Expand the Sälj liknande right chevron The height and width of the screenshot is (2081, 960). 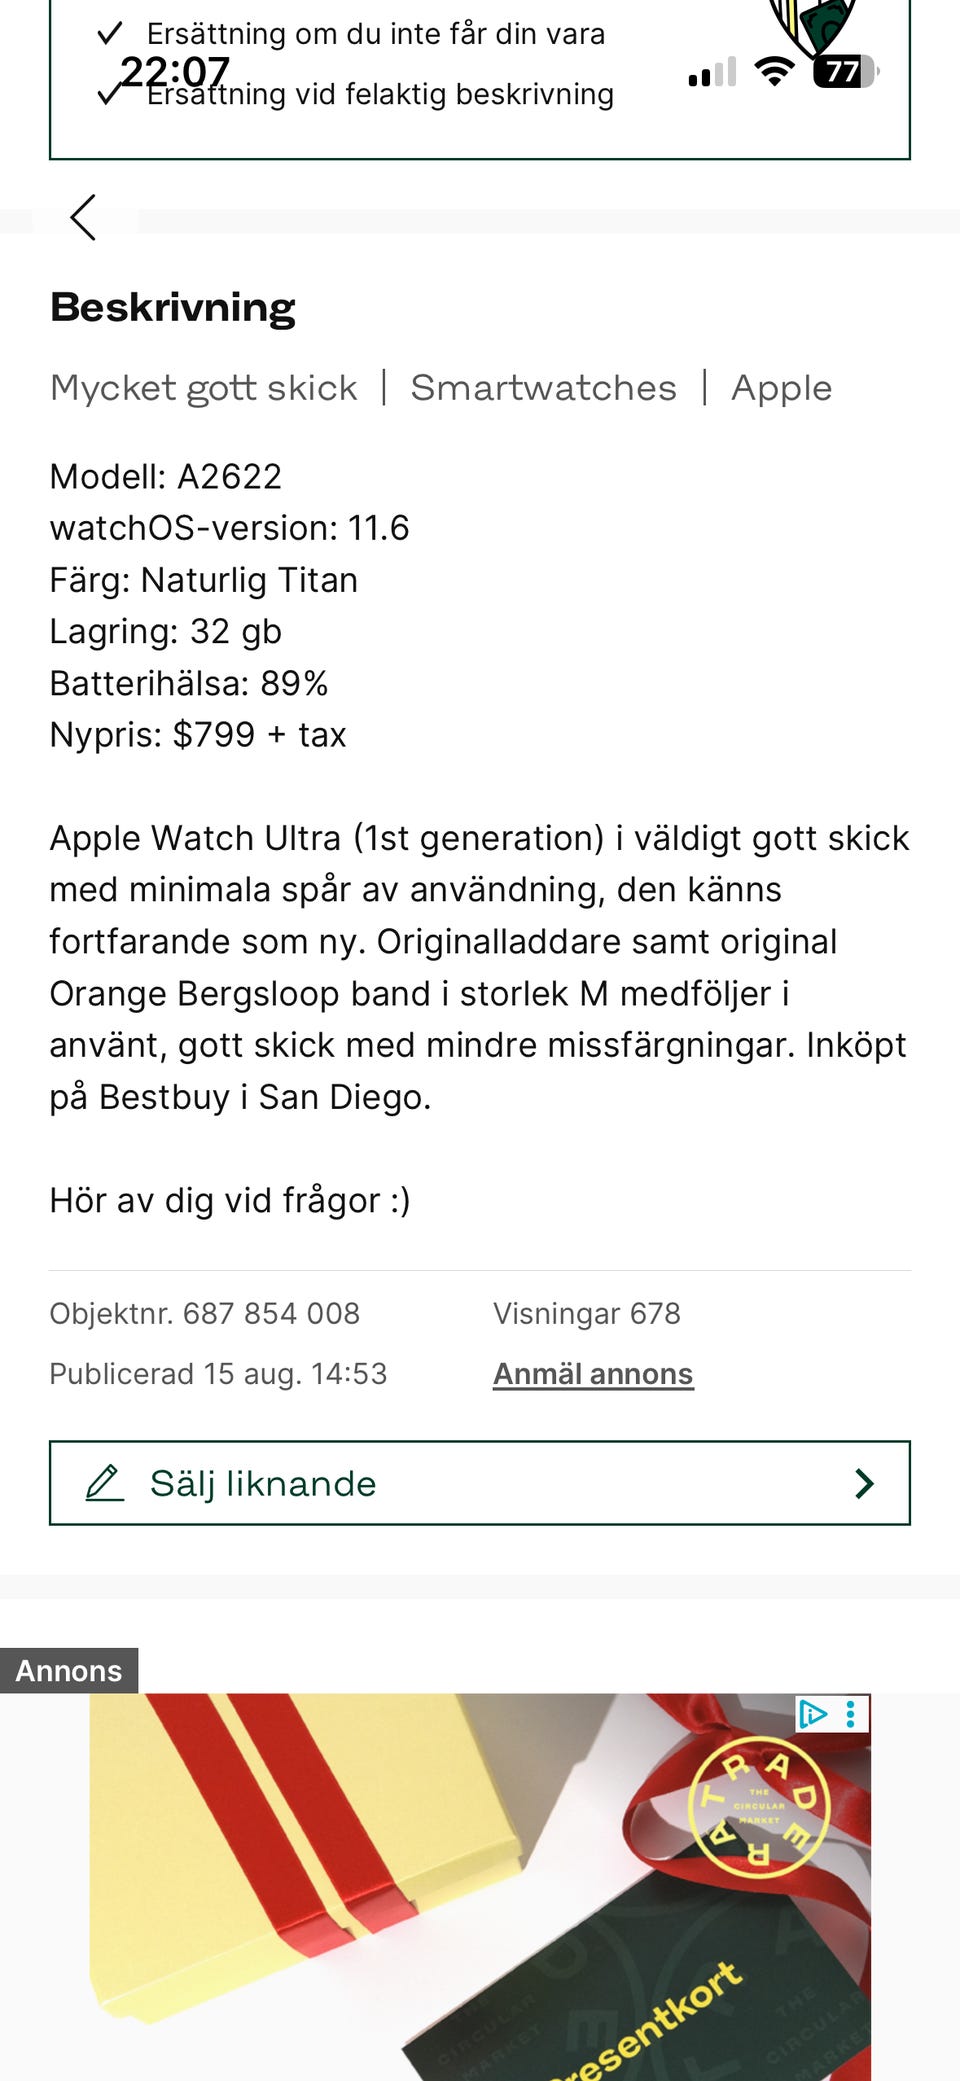pos(865,1483)
